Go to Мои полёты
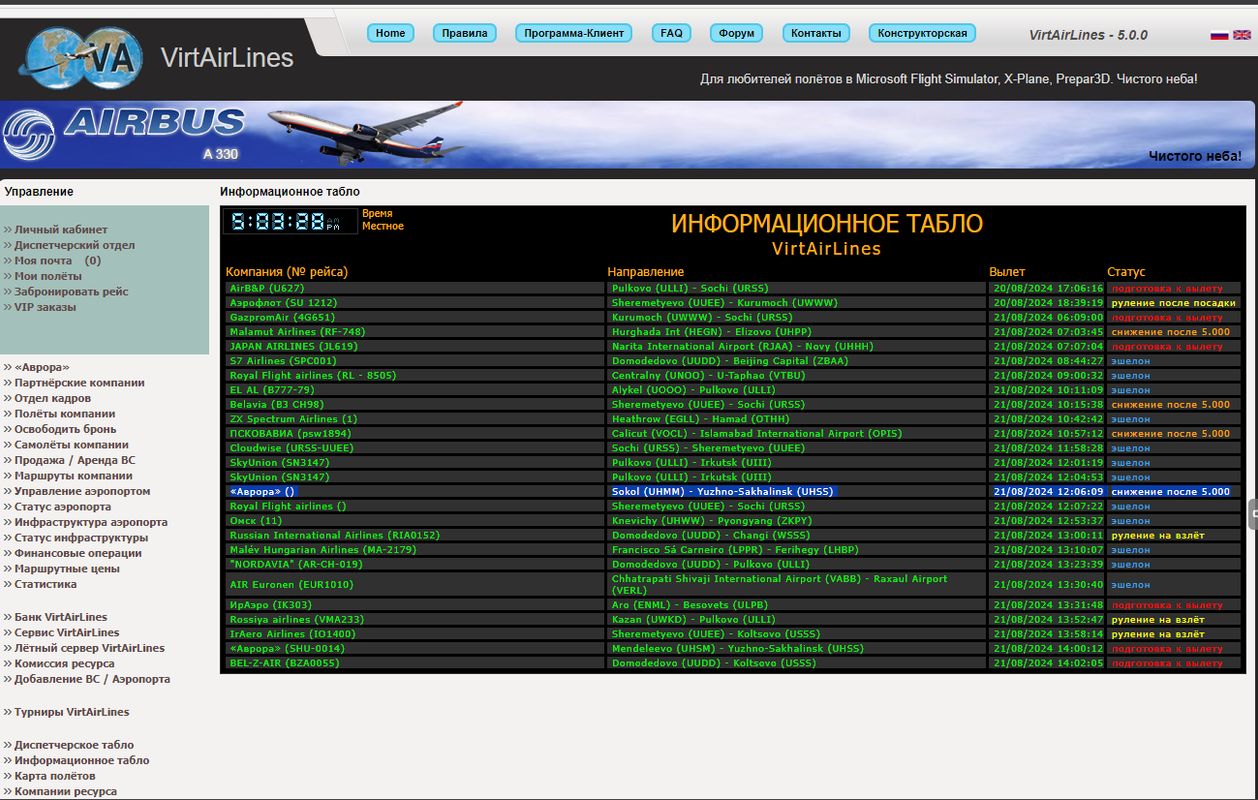The width and height of the screenshot is (1258, 800). tap(48, 276)
